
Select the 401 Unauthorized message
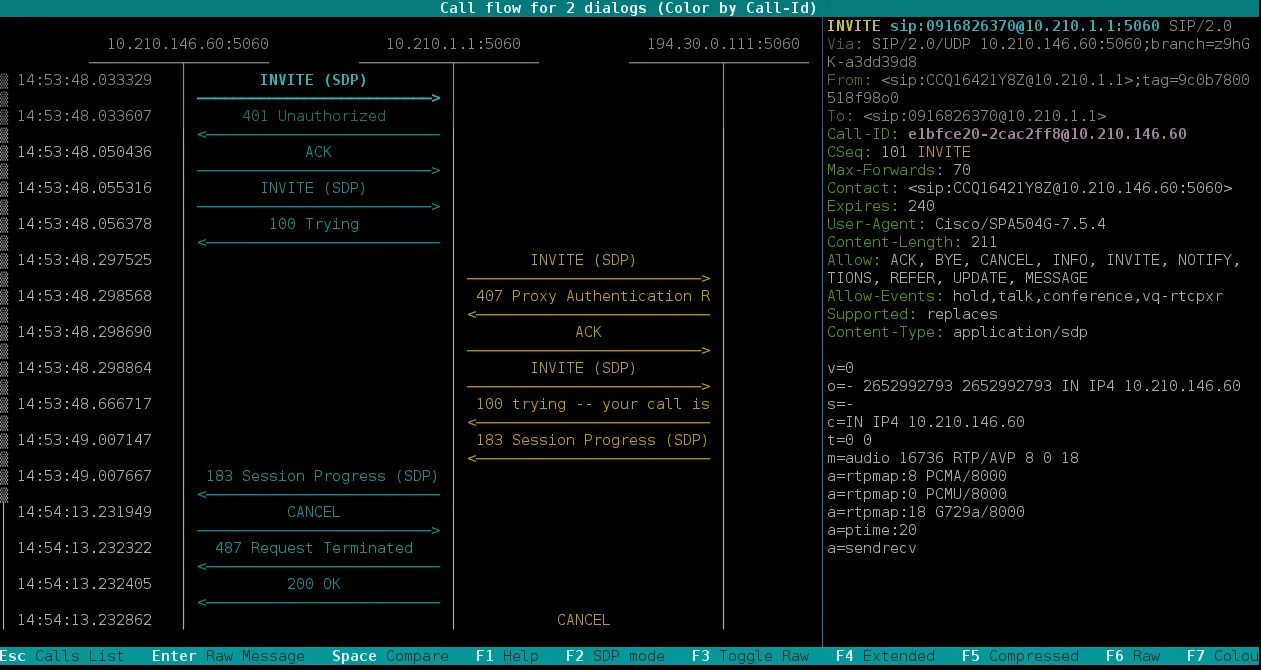coord(313,116)
